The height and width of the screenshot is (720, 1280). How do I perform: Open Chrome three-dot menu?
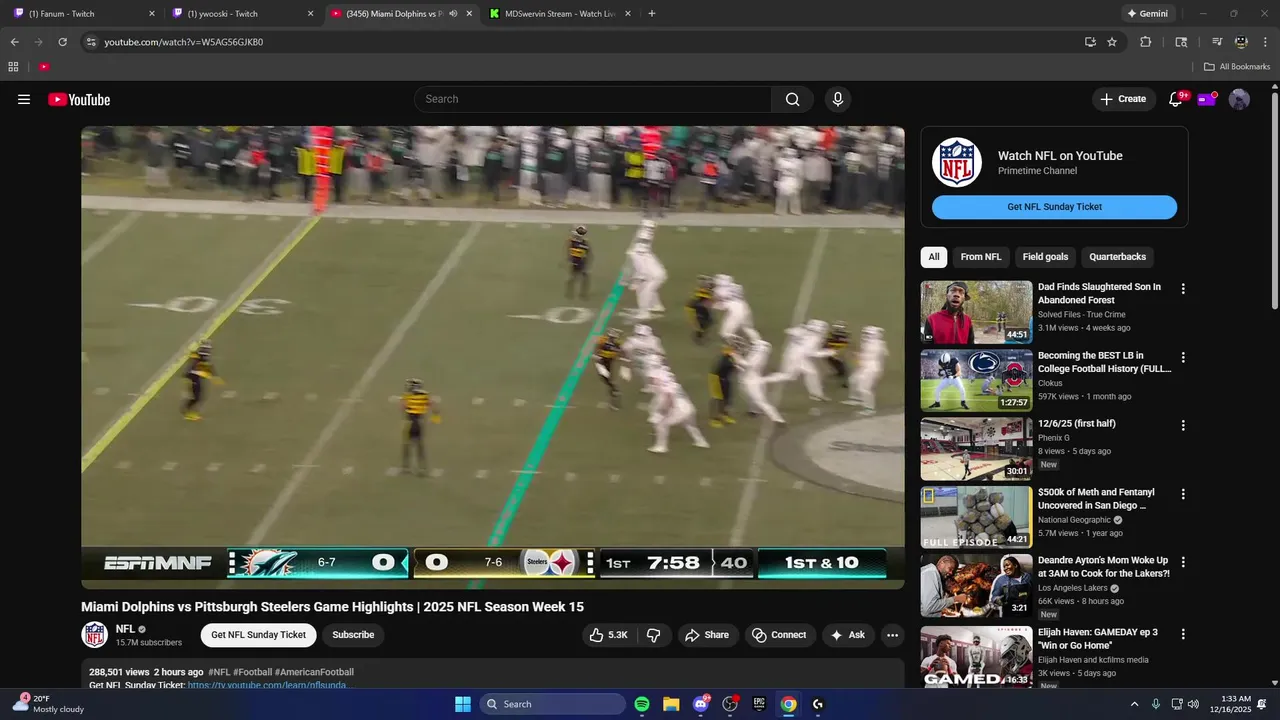(1265, 42)
